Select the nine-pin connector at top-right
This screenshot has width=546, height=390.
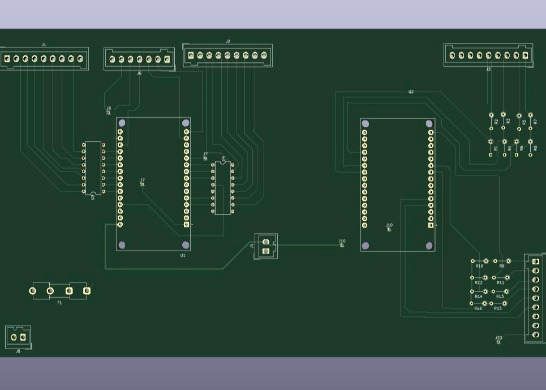coord(488,55)
